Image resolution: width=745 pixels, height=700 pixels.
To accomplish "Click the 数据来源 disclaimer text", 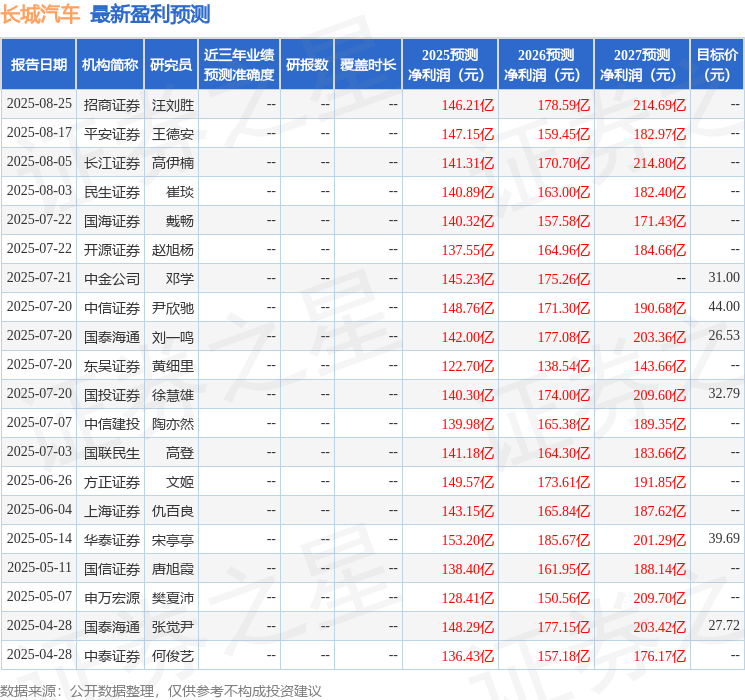I will click(161, 690).
